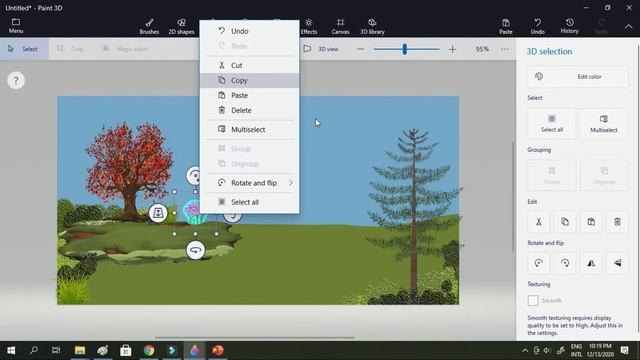
Task: Open the Brushes tool
Action: (x=149, y=26)
